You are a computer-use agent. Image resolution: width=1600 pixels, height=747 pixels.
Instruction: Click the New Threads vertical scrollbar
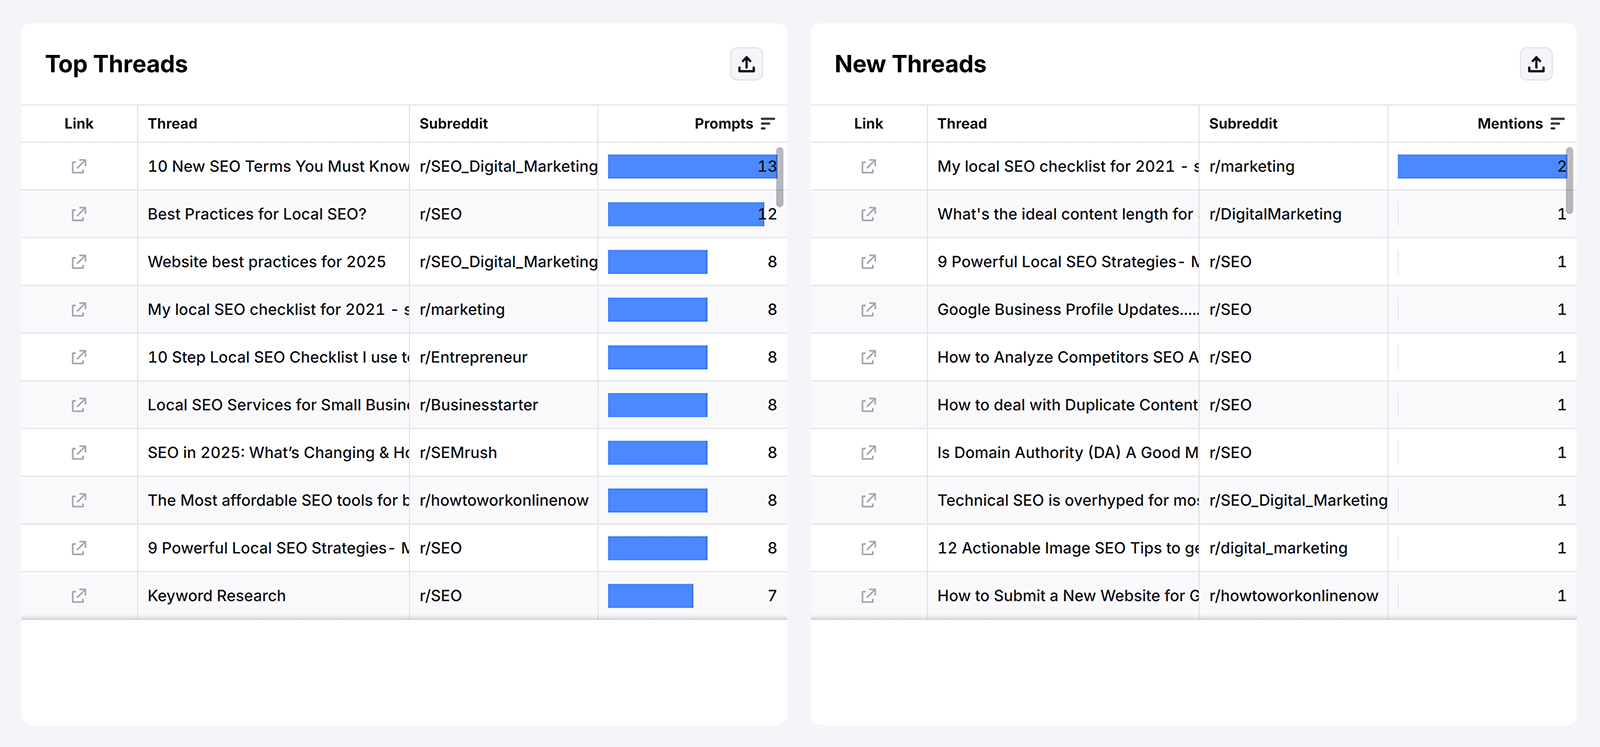tap(1569, 180)
